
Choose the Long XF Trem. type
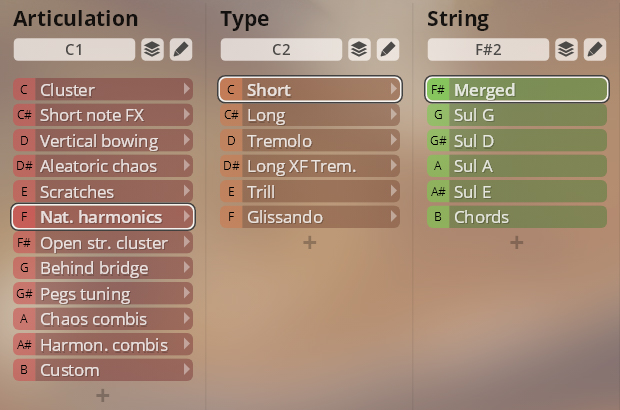[310, 166]
